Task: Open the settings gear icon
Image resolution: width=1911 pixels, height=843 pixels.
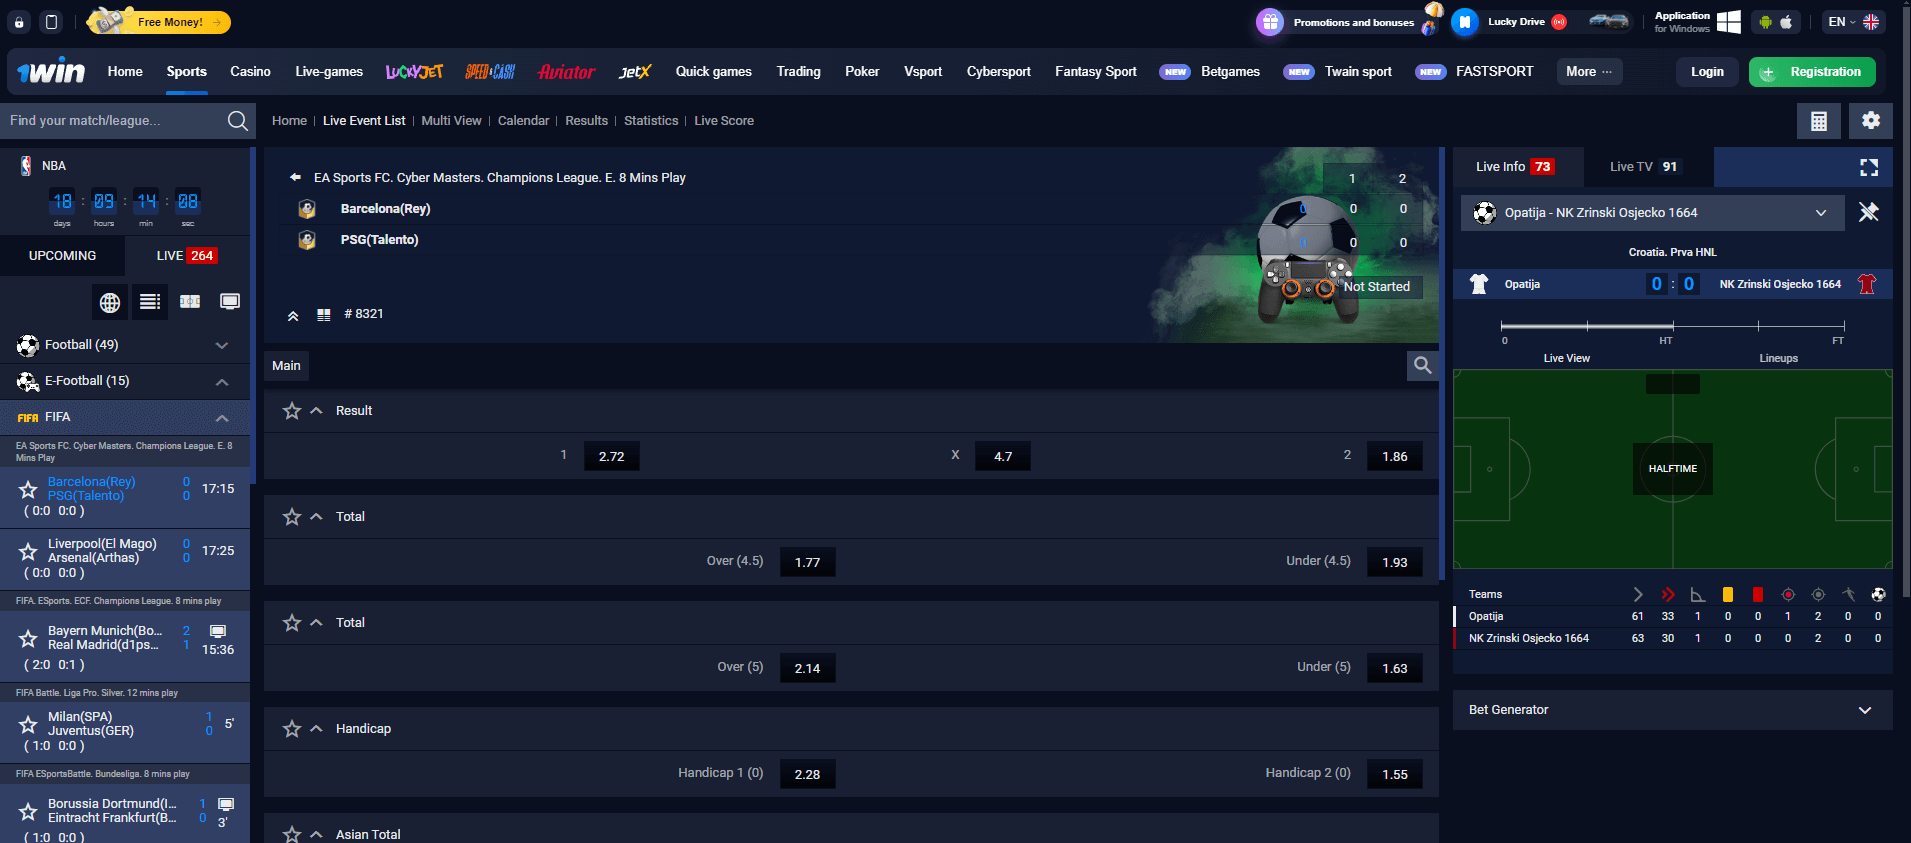Action: click(x=1870, y=121)
